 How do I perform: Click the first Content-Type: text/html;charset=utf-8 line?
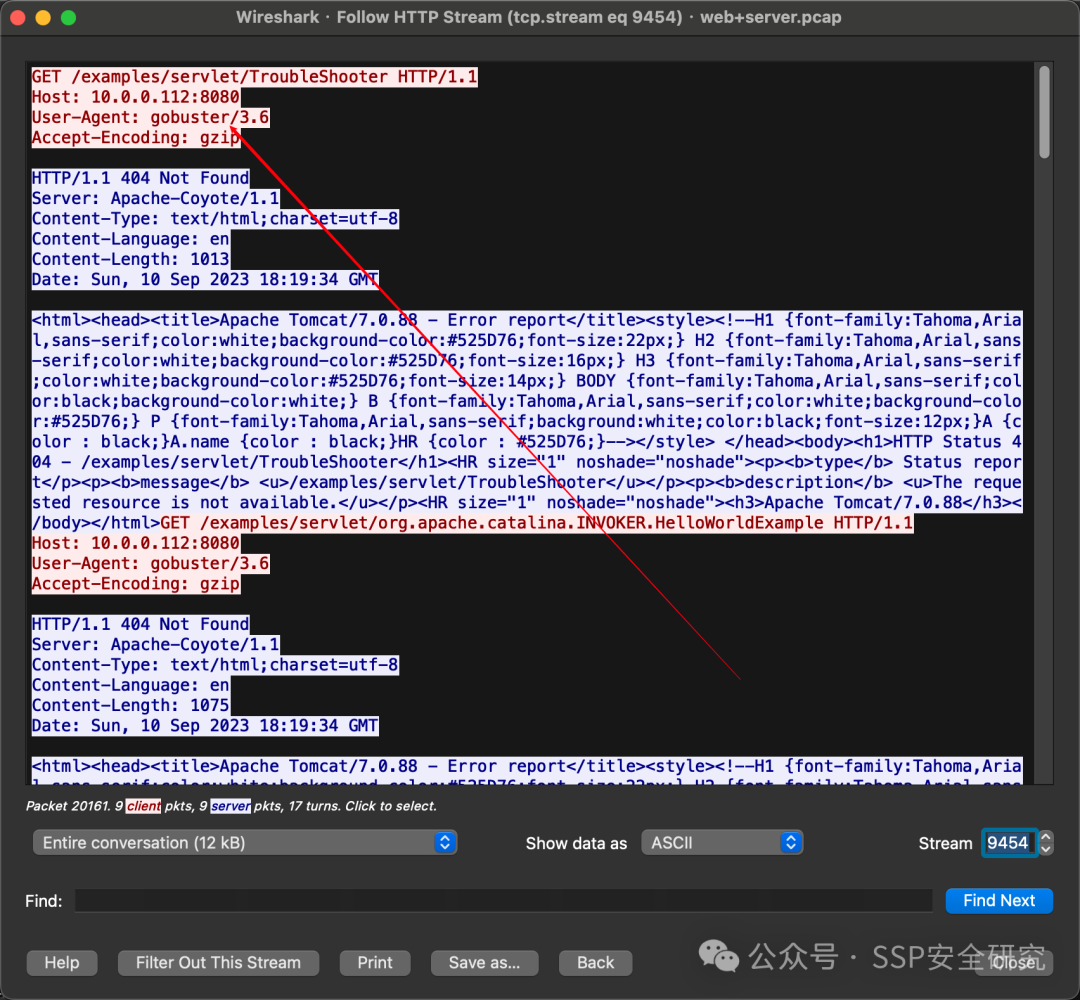point(215,218)
